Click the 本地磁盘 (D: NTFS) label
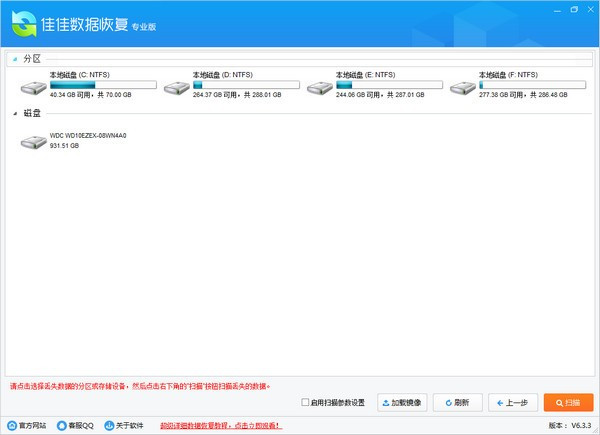The image size is (600, 435). click(x=223, y=75)
